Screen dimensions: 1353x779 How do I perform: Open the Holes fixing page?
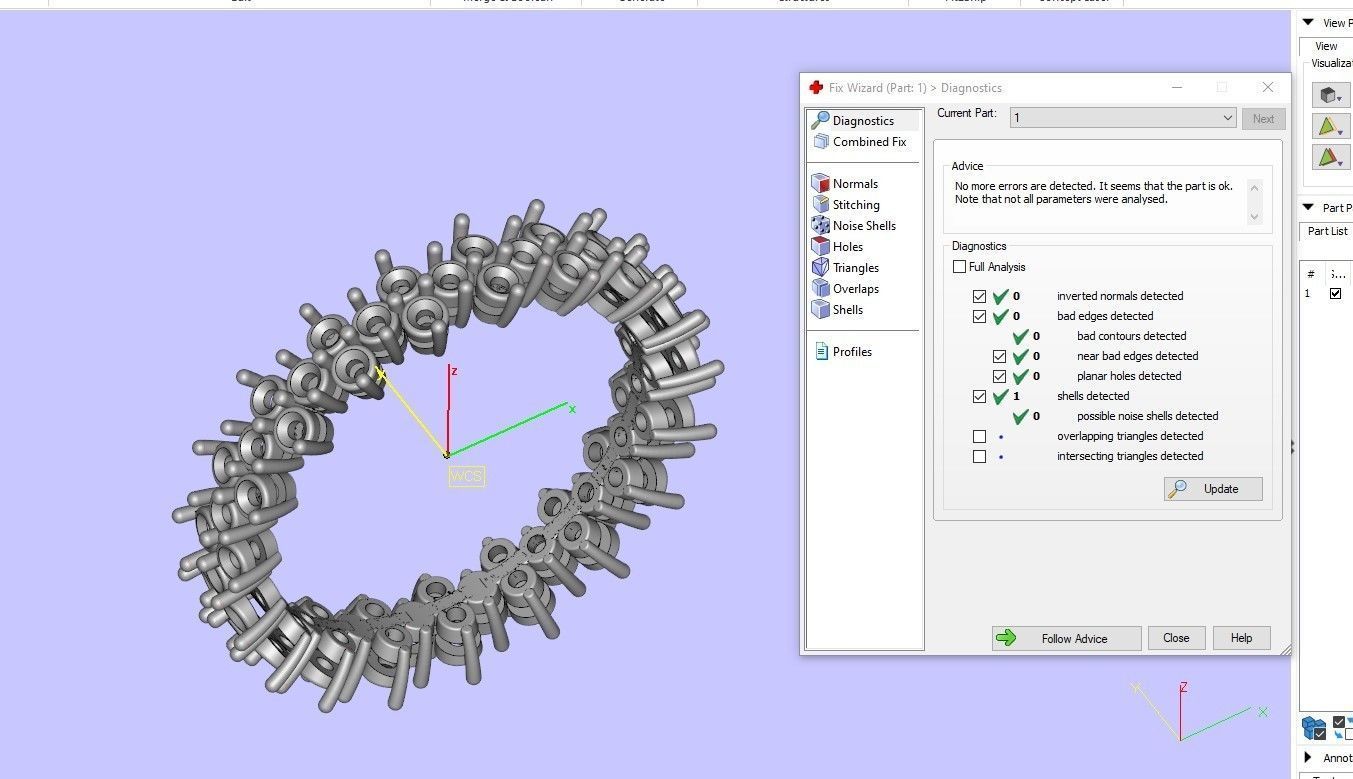point(847,247)
